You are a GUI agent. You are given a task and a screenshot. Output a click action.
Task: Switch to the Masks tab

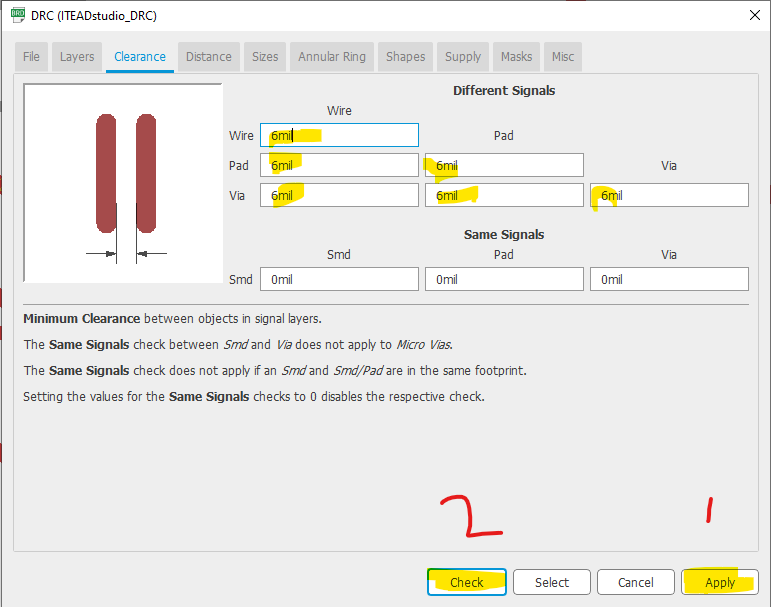[x=516, y=57]
